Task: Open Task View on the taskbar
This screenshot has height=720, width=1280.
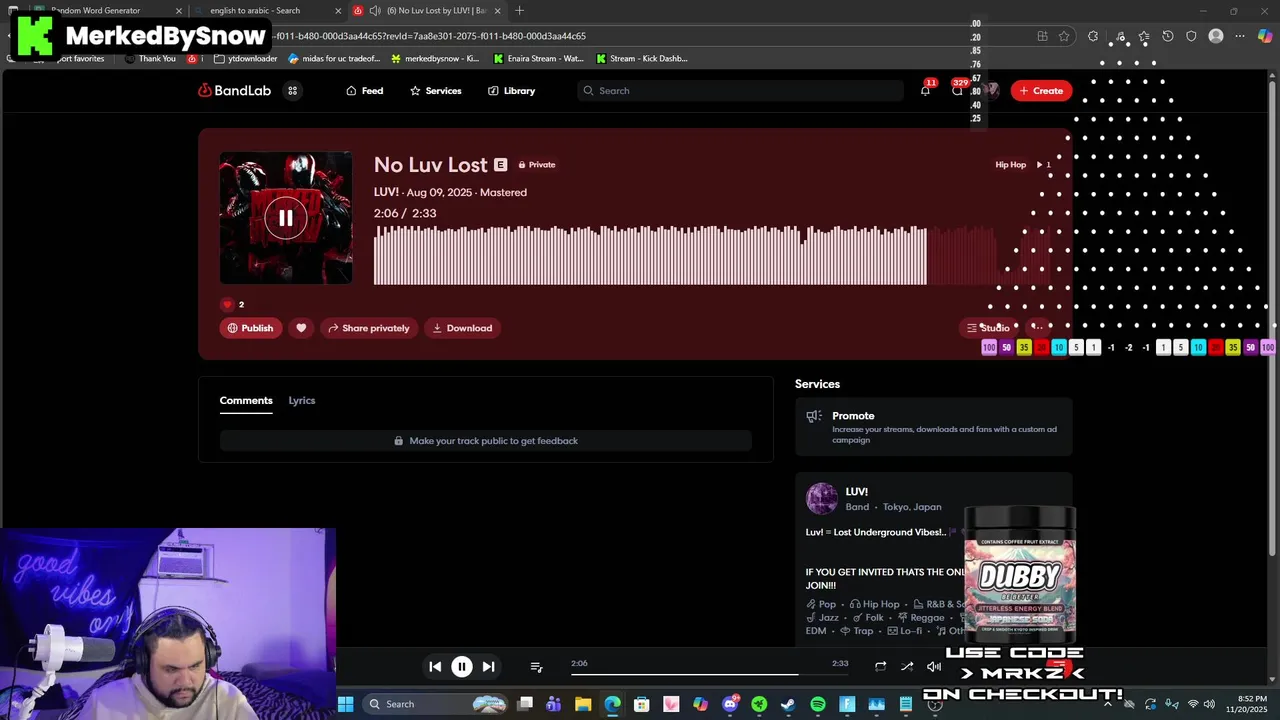Action: (525, 704)
